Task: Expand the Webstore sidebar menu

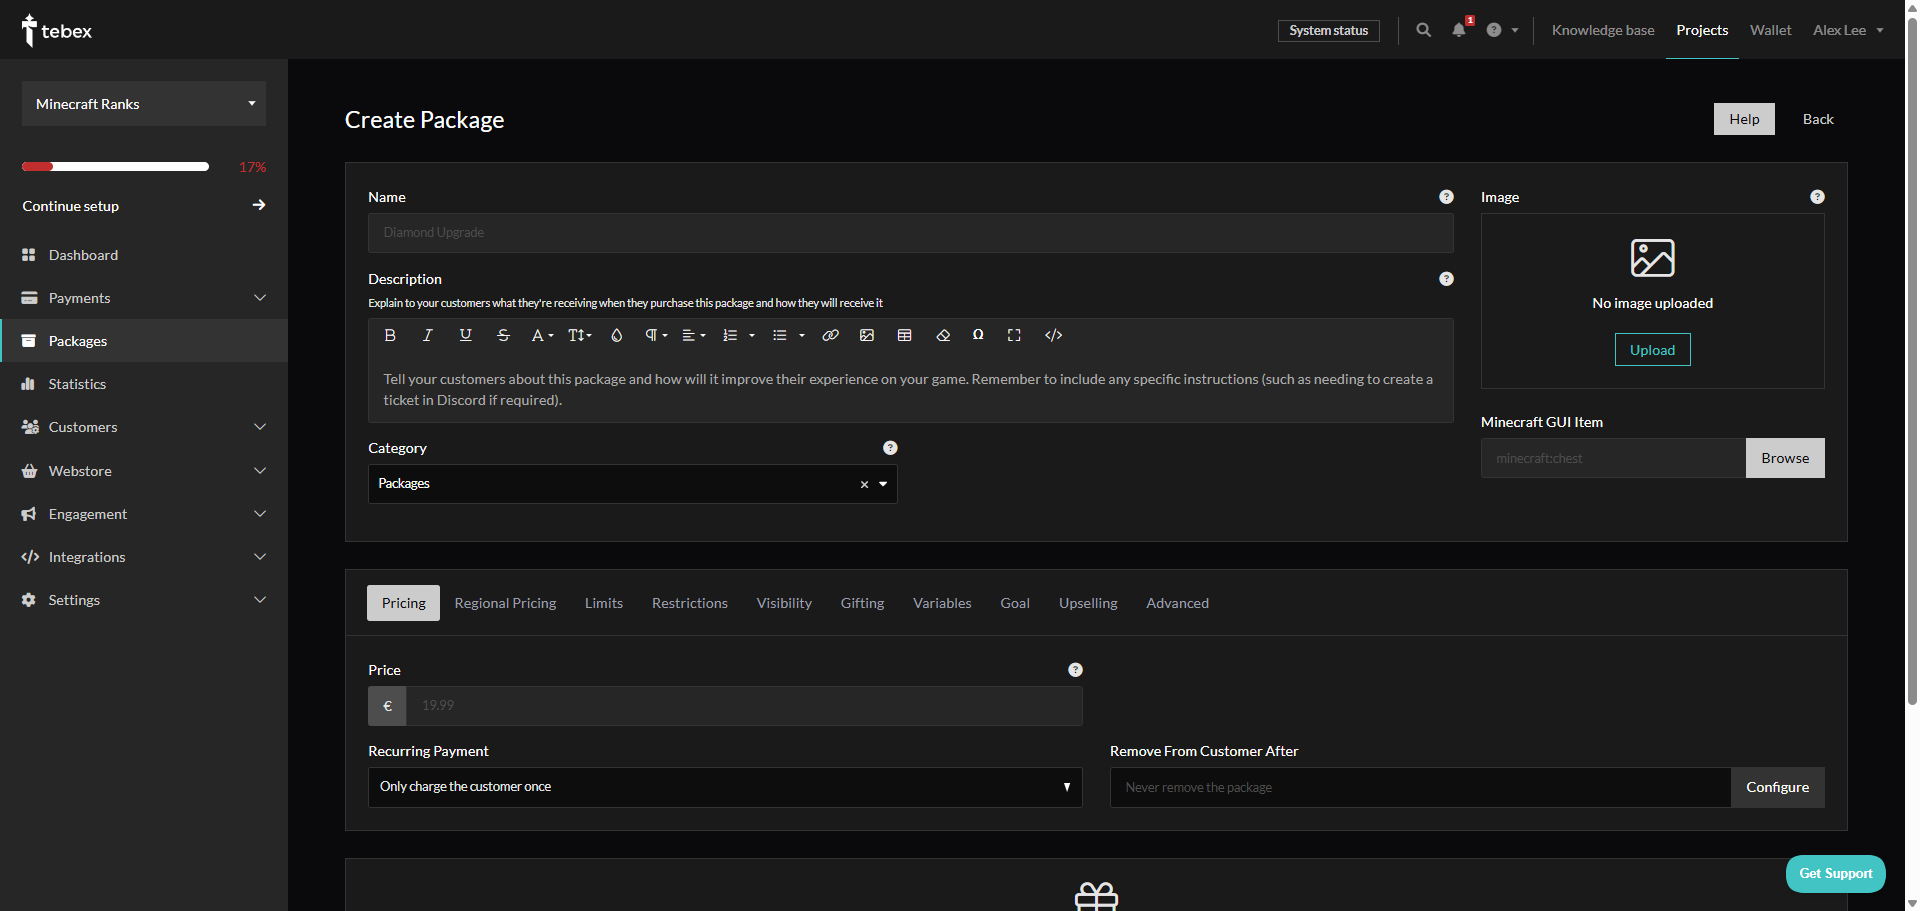Action: (x=260, y=471)
